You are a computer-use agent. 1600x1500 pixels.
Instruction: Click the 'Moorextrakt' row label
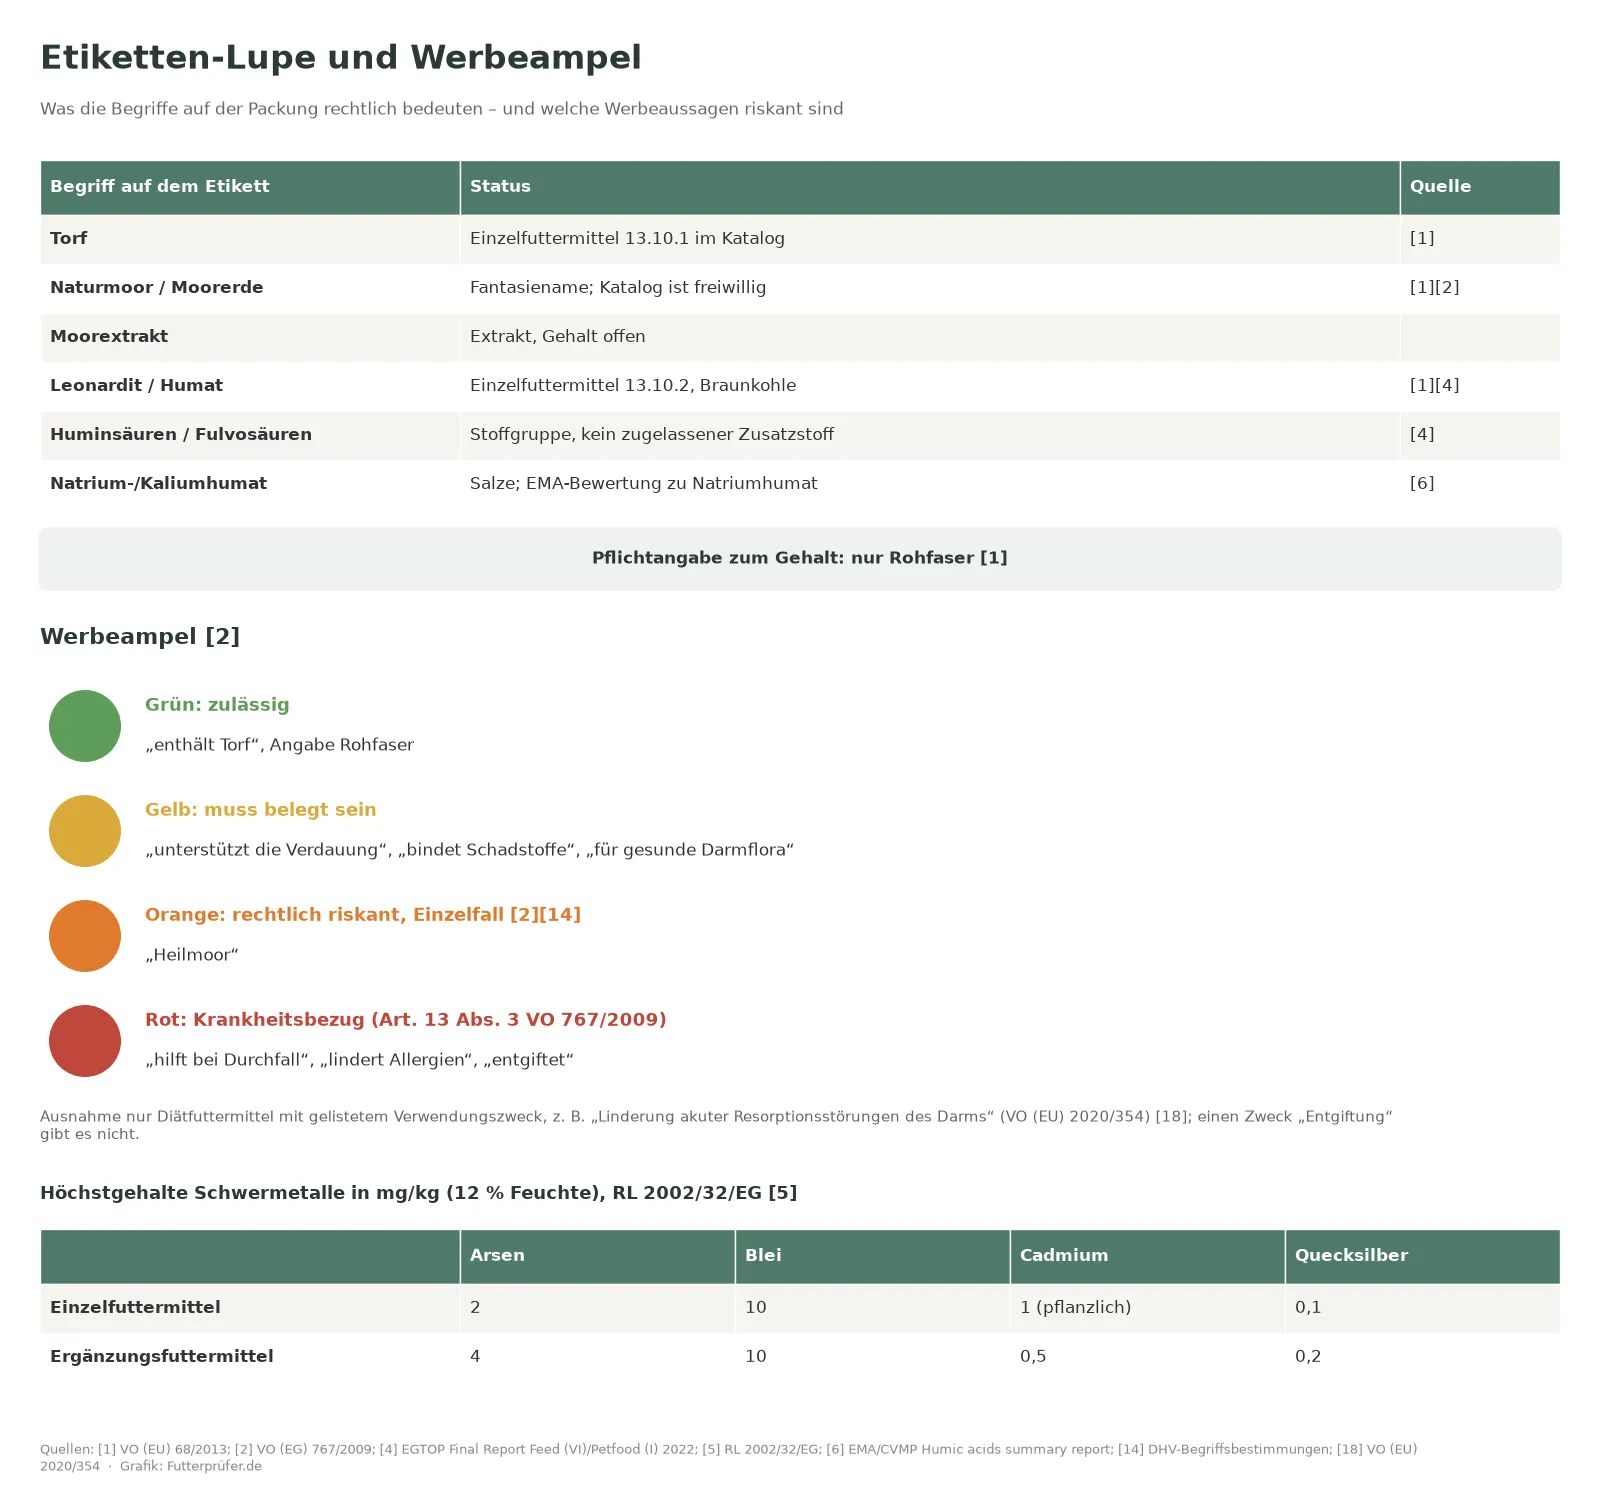click(x=109, y=336)
